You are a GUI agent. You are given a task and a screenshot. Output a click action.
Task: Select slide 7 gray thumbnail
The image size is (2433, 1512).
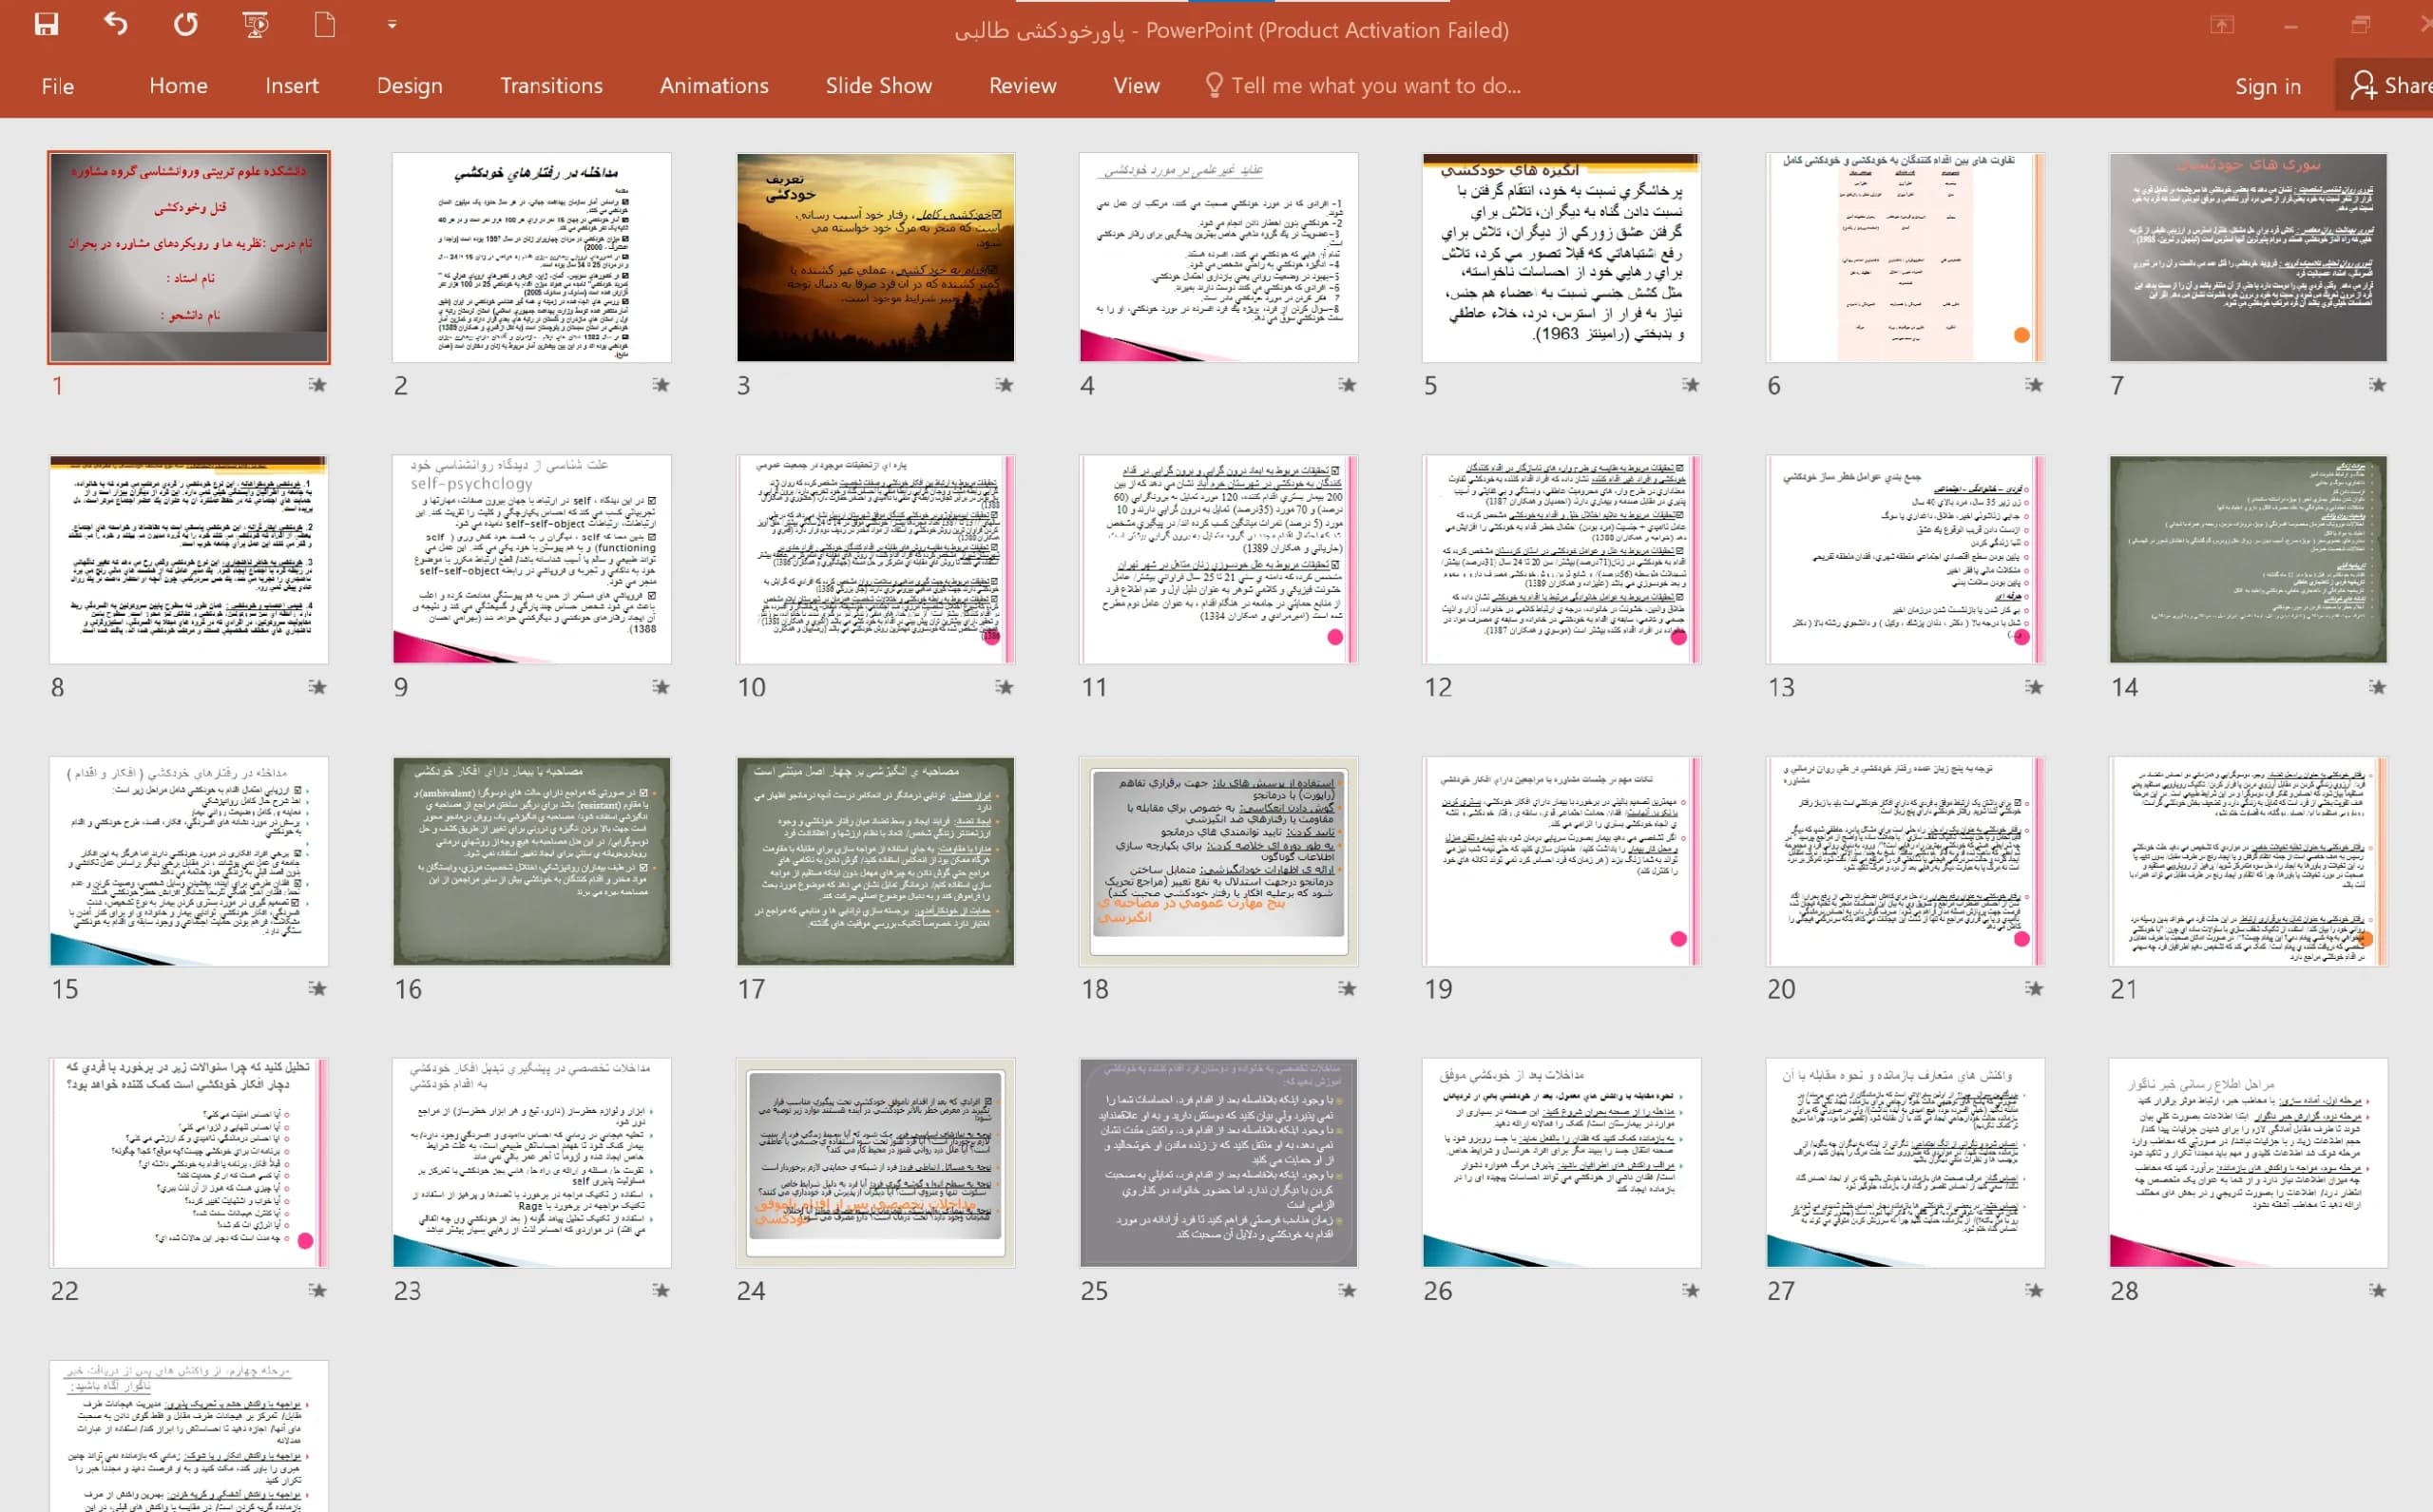tap(2248, 257)
